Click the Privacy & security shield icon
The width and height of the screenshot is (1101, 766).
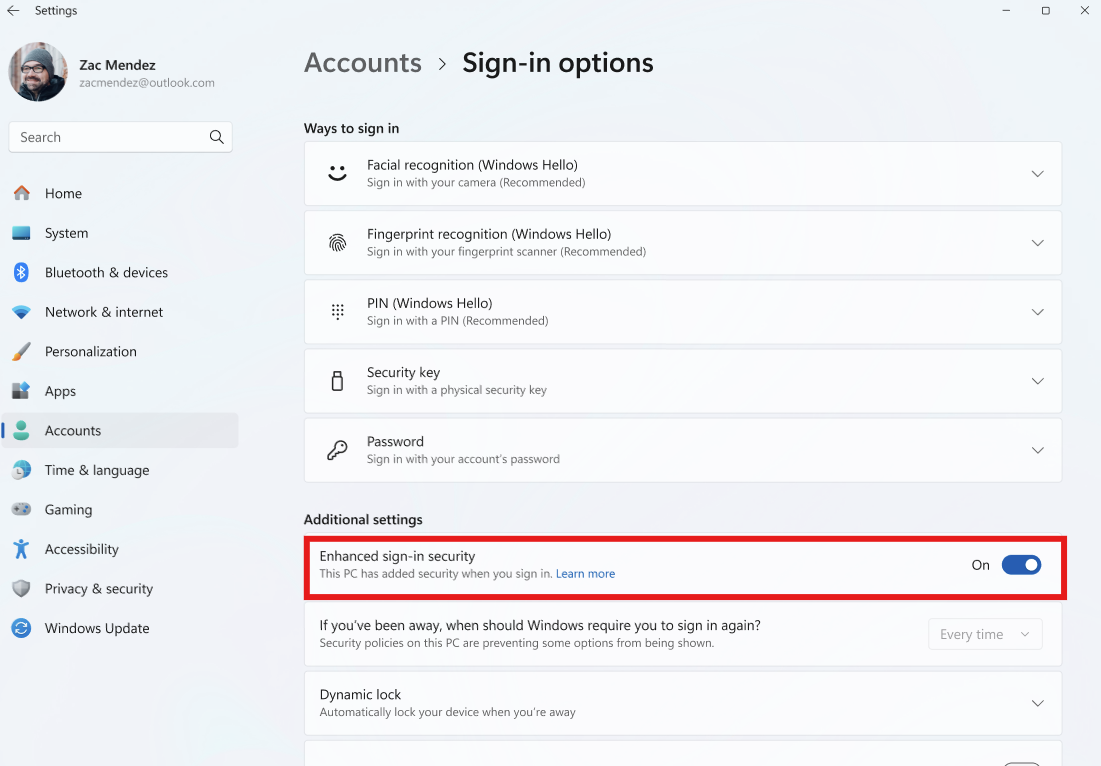click(21, 589)
